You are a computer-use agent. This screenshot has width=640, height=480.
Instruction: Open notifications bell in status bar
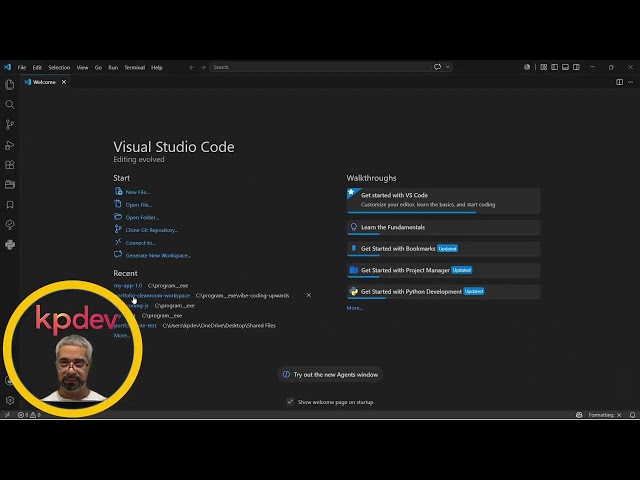632,415
